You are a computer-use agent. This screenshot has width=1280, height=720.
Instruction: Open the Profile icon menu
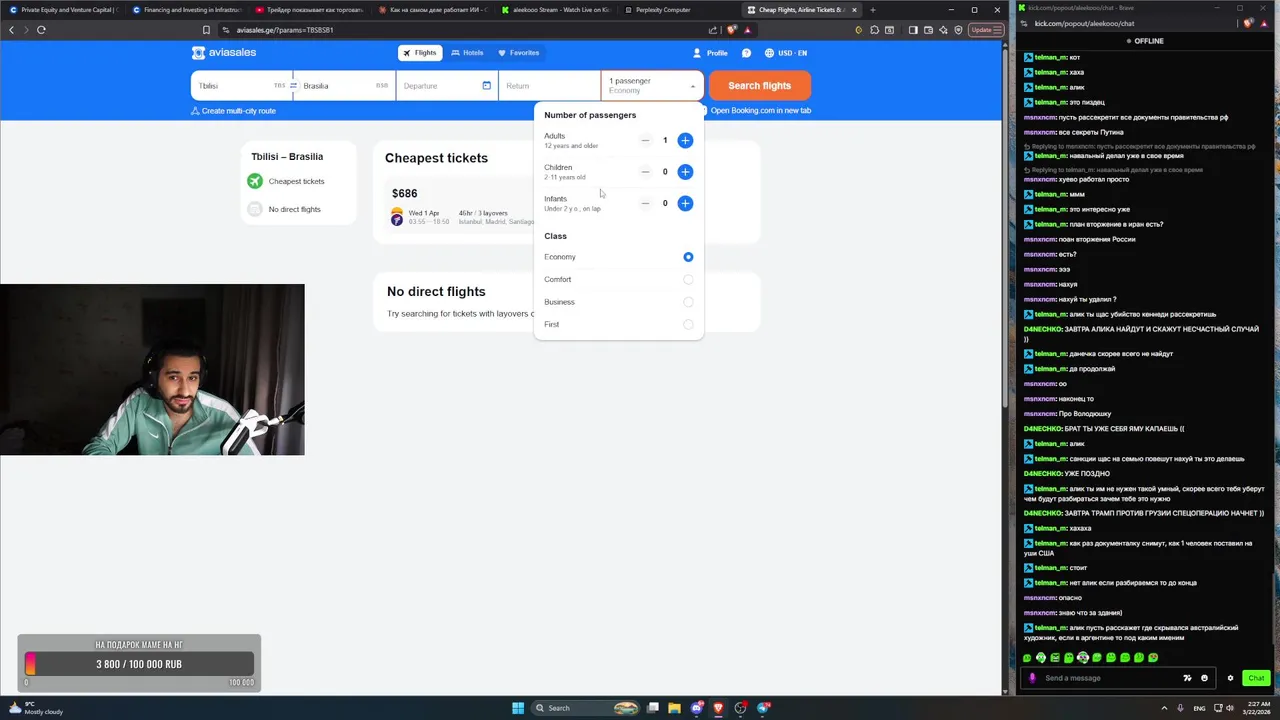pyautogui.click(x=697, y=53)
